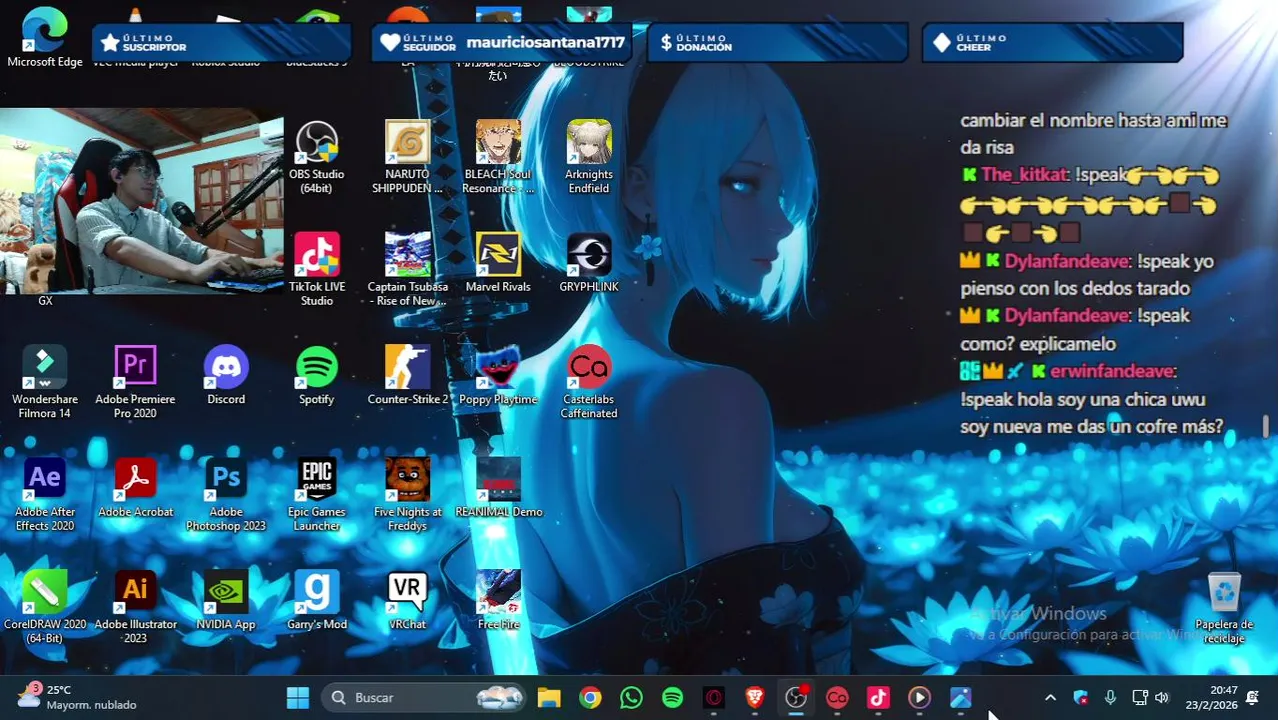This screenshot has width=1278, height=720.
Task: Open VRChat desktop shortcut
Action: tap(407, 602)
